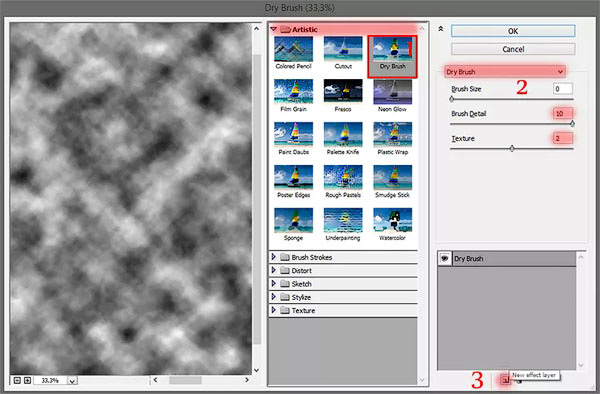Screen dimensions: 600x394
Task: Click the Cancel button
Action: (513, 49)
